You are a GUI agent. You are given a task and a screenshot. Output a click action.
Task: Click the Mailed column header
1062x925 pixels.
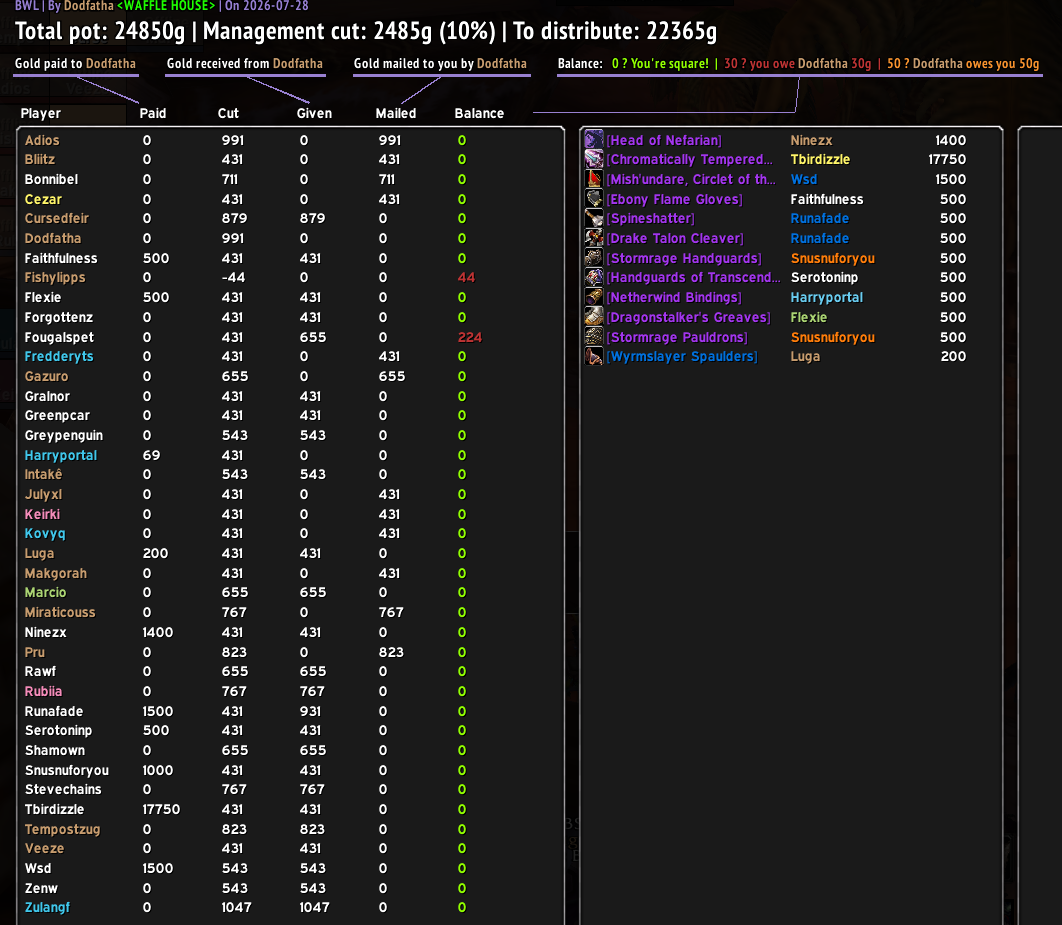(396, 113)
